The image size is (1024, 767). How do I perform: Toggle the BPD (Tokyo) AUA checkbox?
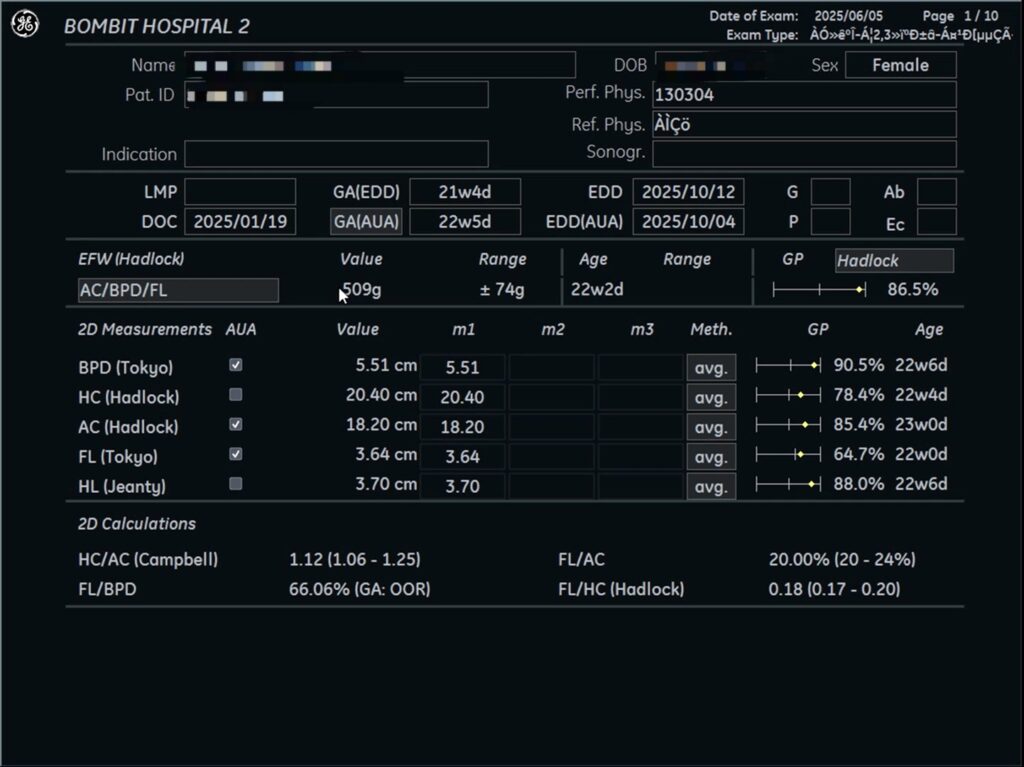[x=236, y=366]
